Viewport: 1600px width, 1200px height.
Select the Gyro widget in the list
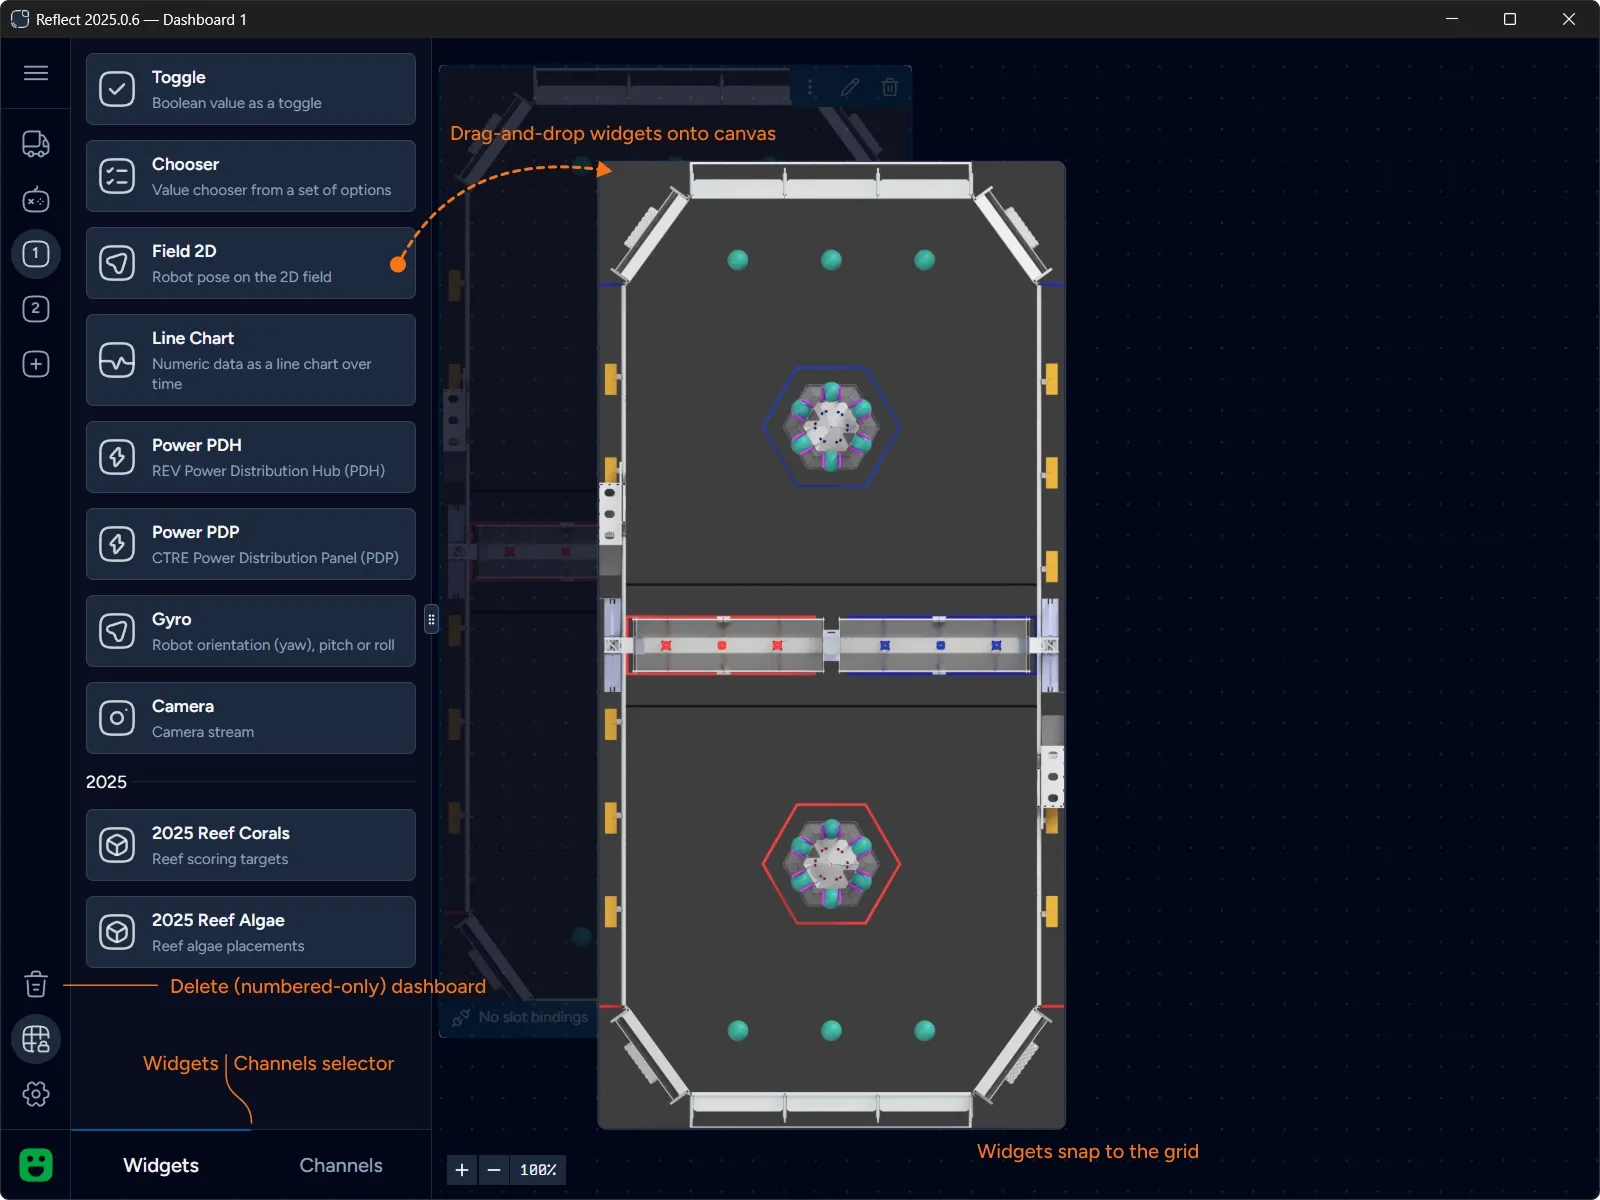coord(250,631)
